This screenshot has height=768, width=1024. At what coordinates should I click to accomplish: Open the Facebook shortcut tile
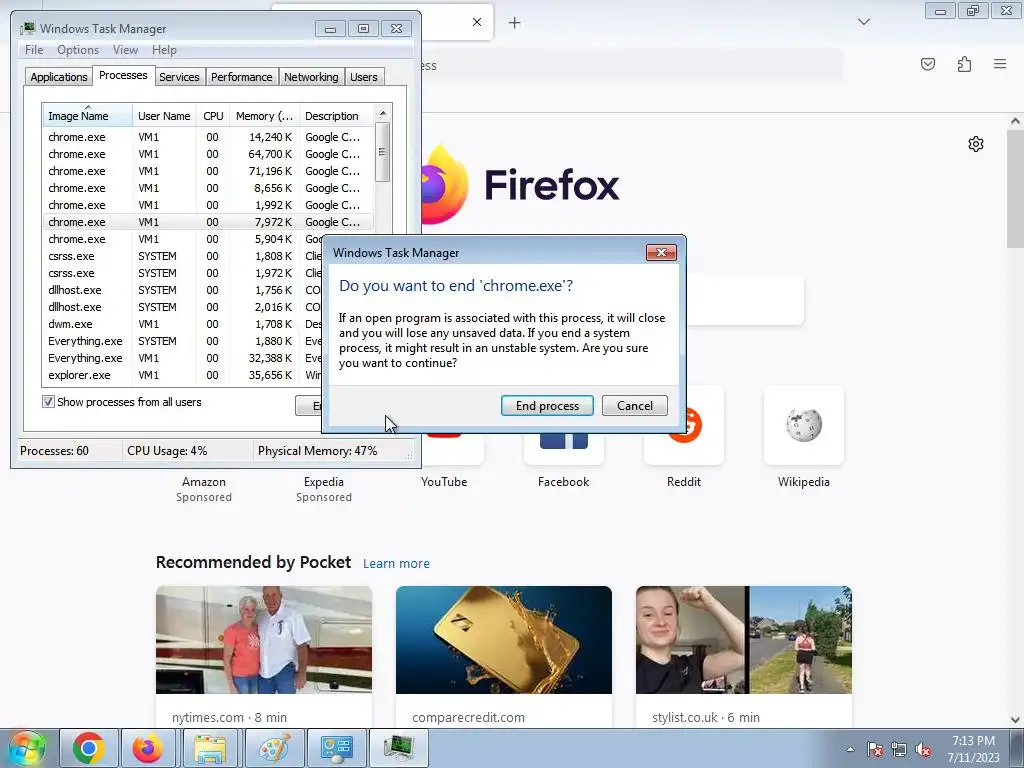click(564, 449)
